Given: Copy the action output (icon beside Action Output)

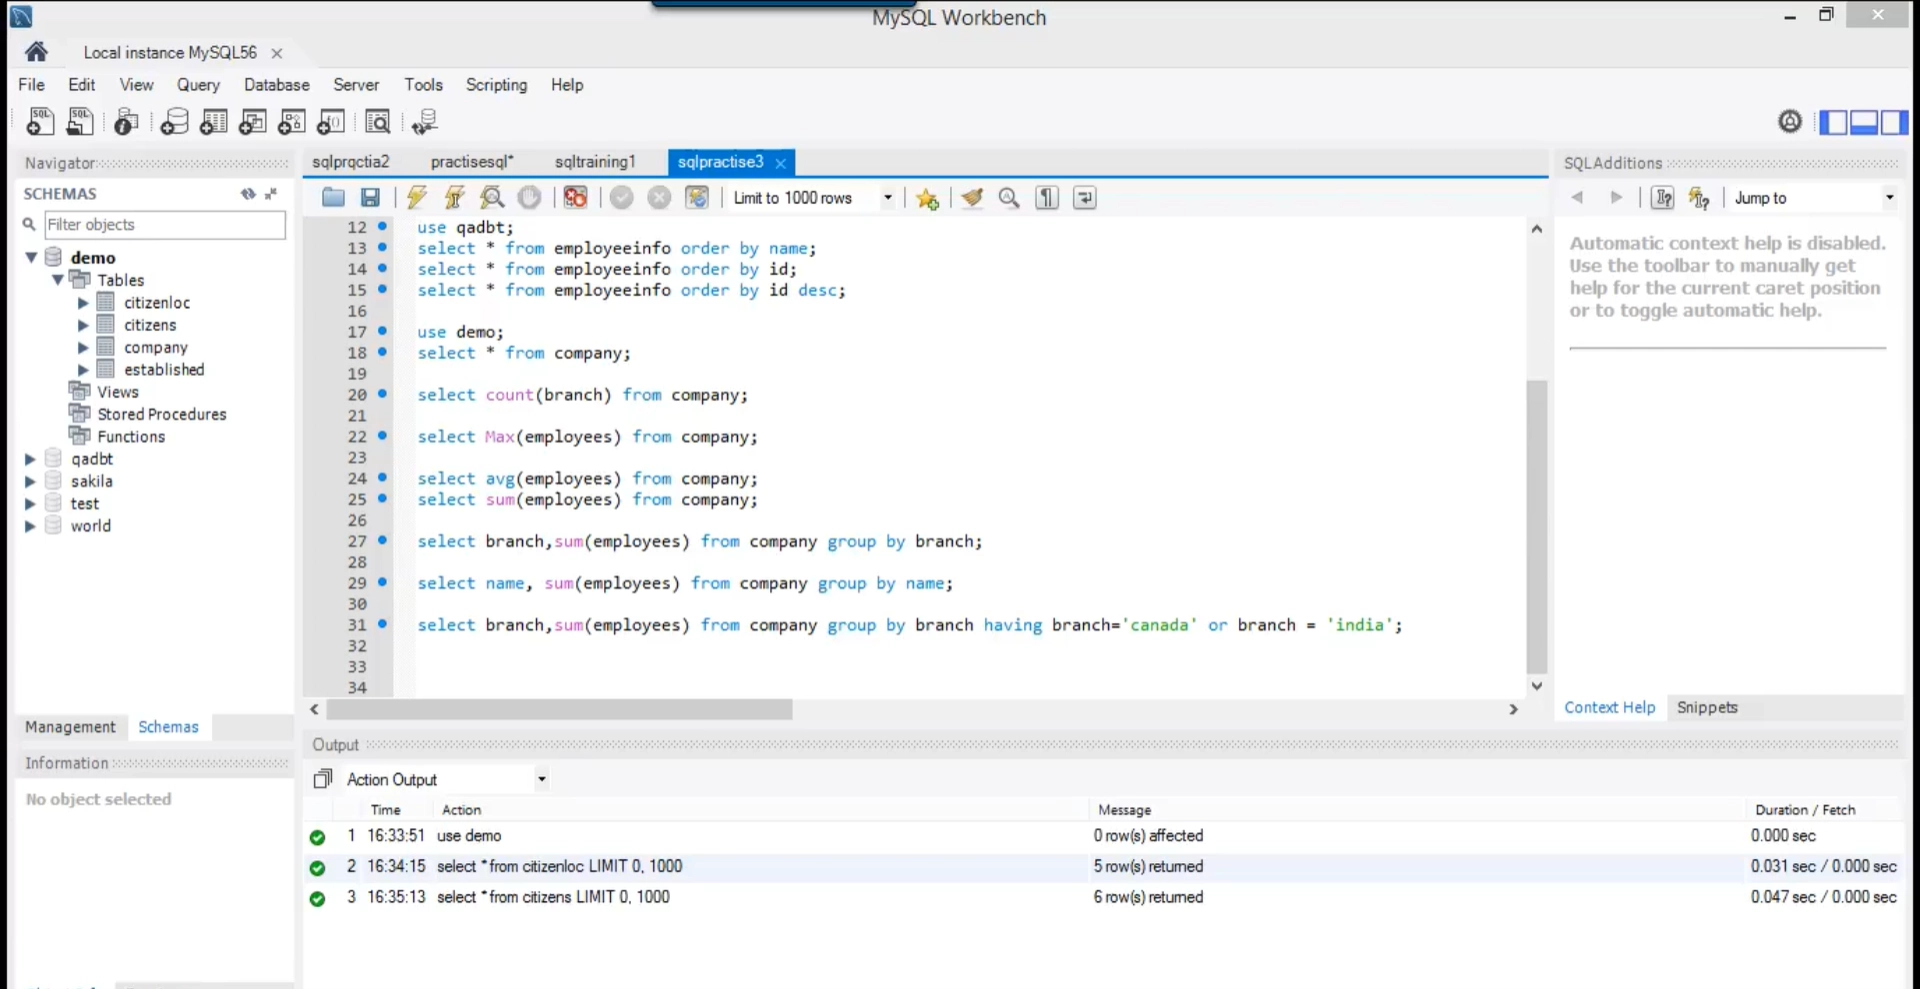Looking at the screenshot, I should [x=323, y=779].
